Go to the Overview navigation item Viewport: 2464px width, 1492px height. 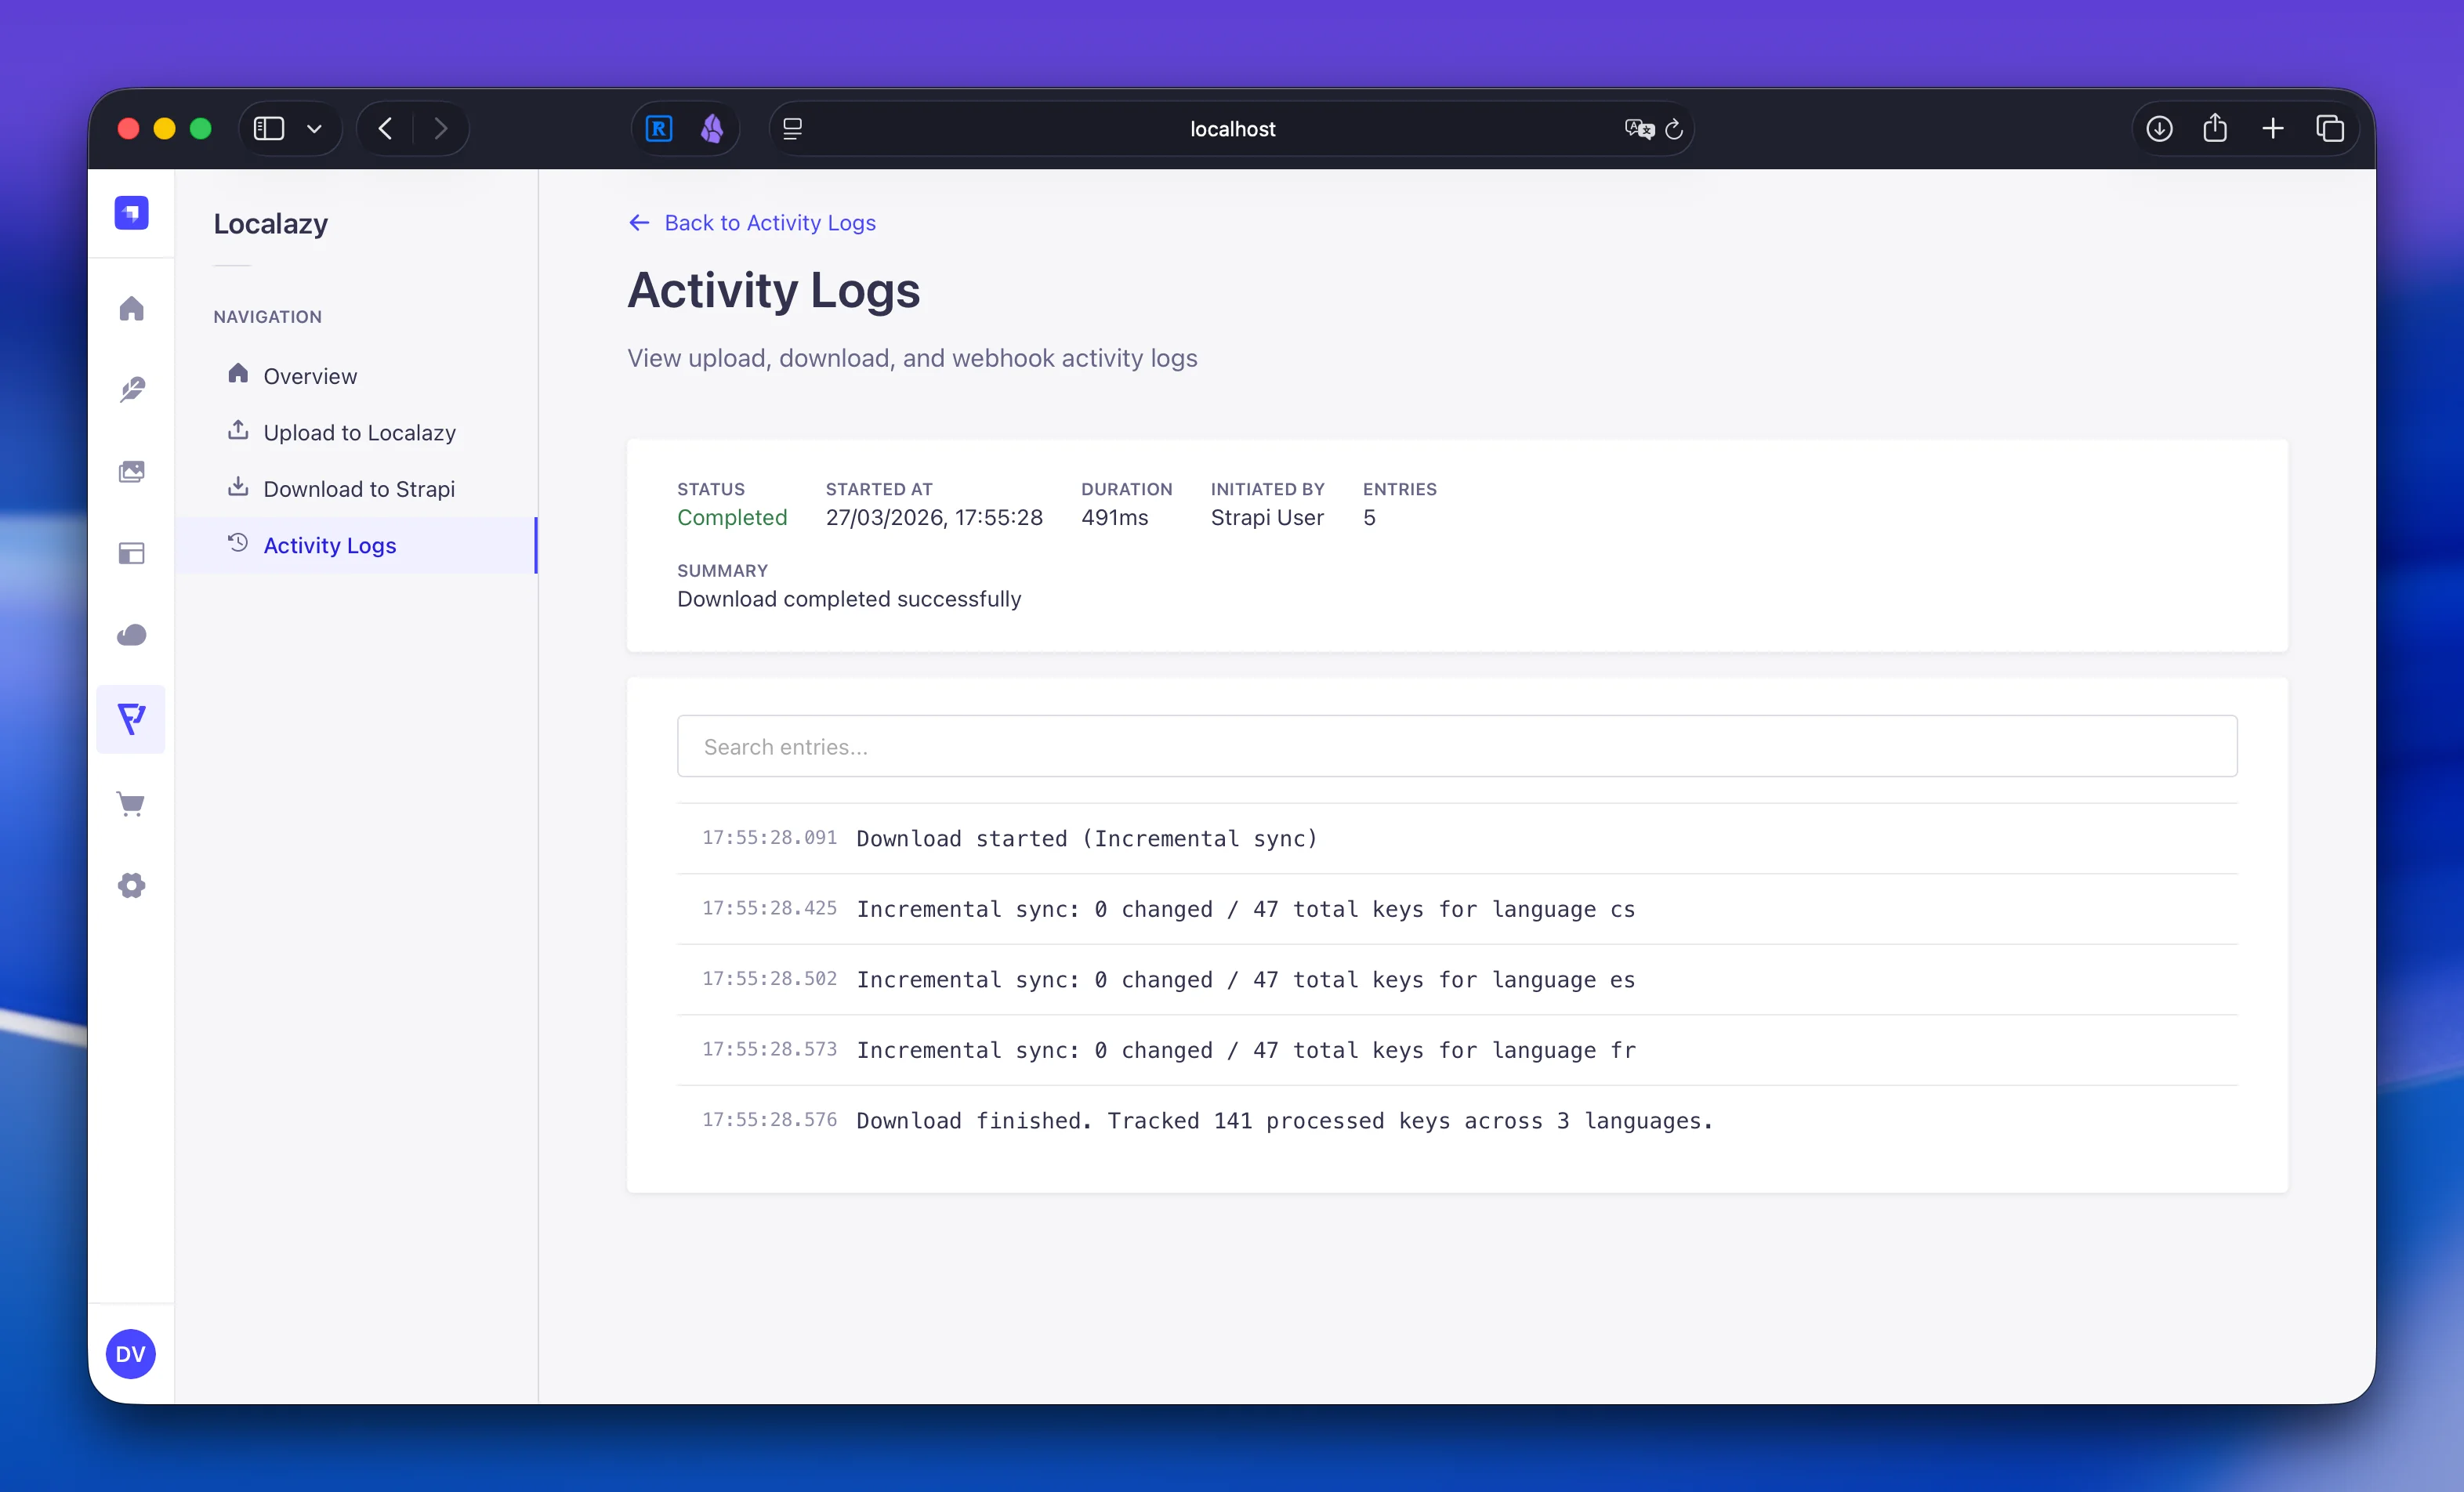pyautogui.click(x=309, y=376)
